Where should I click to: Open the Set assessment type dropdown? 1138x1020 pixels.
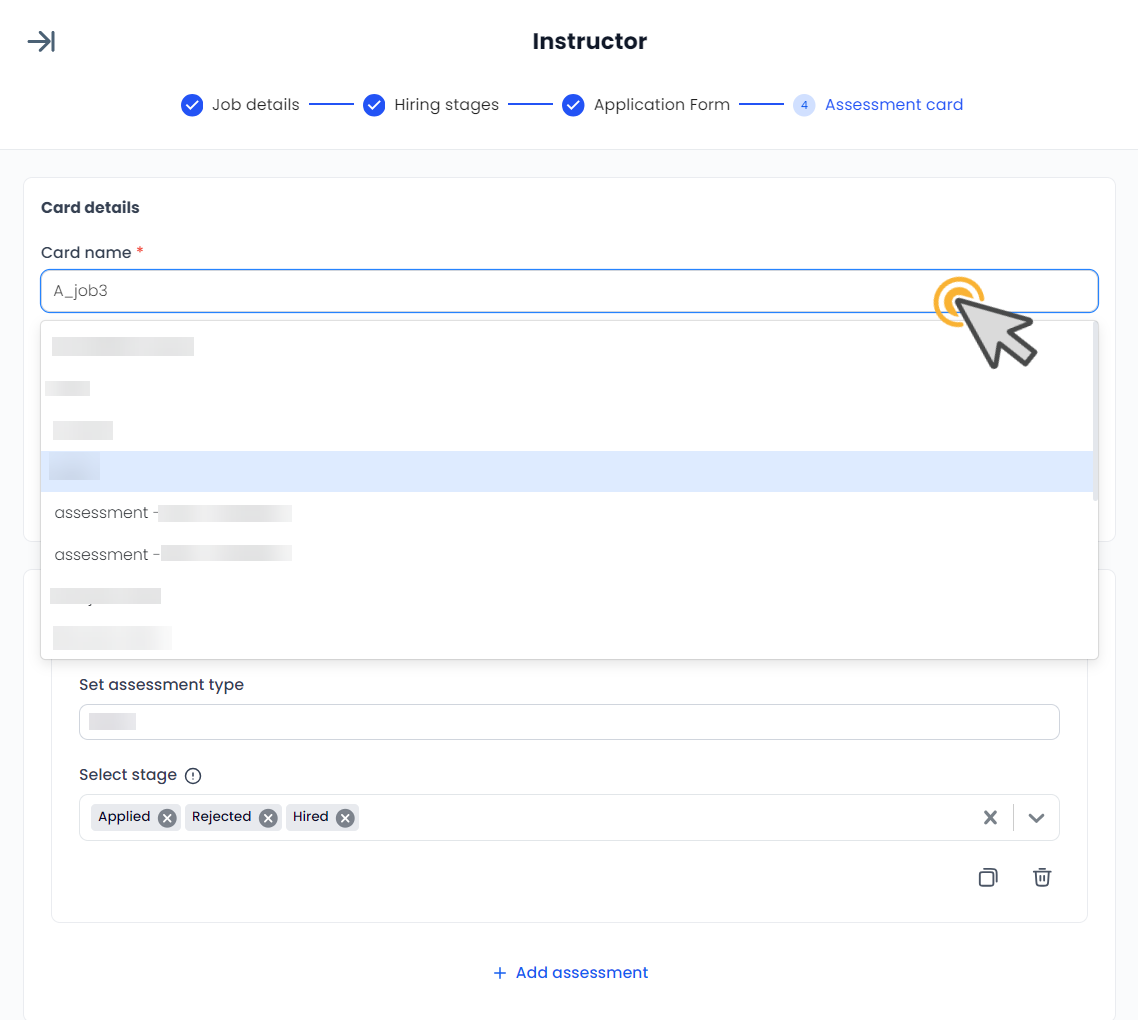(x=569, y=721)
